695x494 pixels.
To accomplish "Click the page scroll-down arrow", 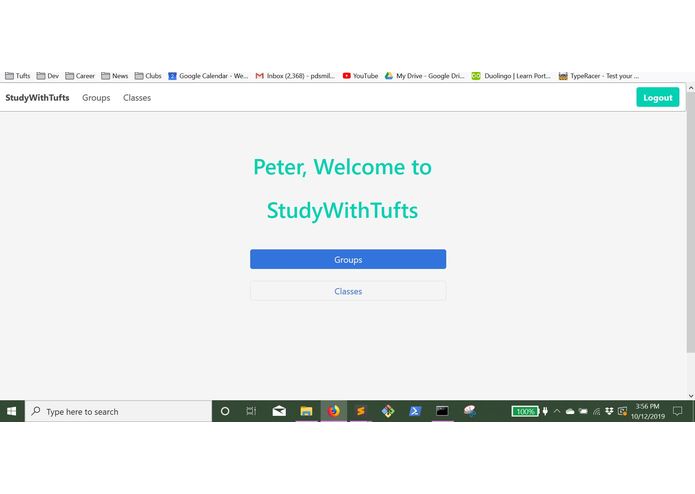I will (691, 396).
